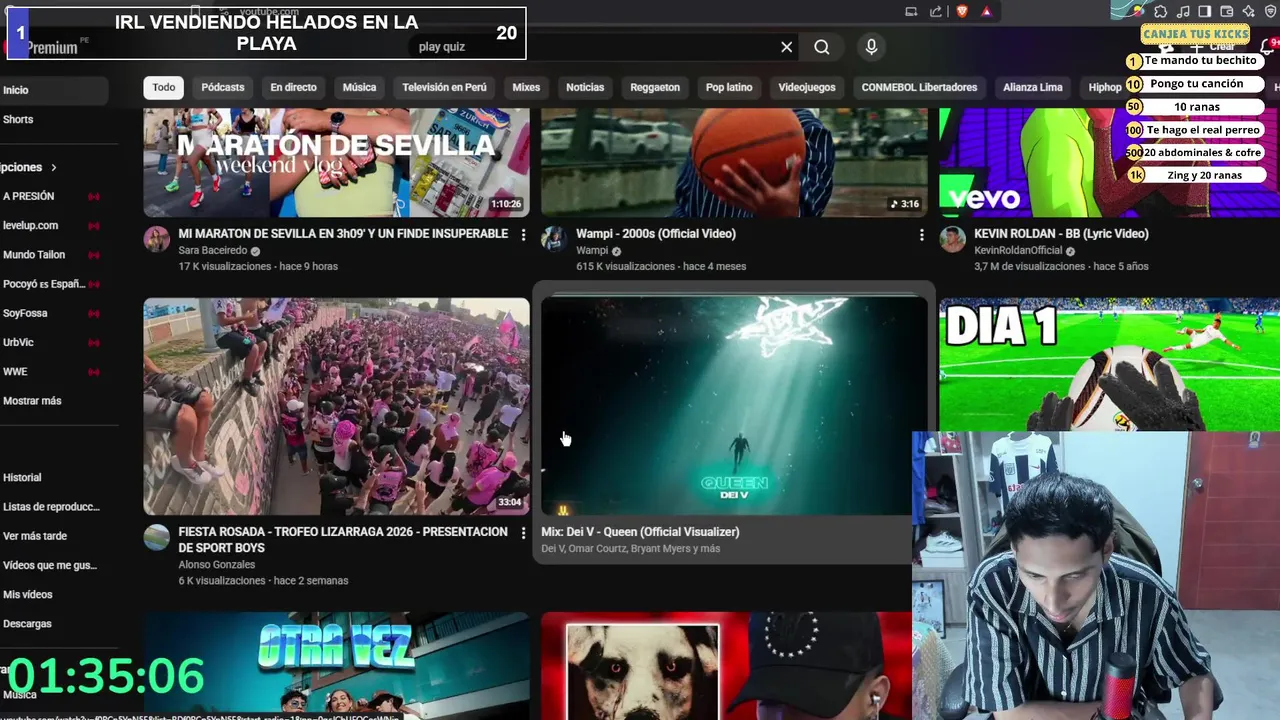Open Mix: Dei V - Queen title
This screenshot has height=720, width=1280.
(x=640, y=532)
